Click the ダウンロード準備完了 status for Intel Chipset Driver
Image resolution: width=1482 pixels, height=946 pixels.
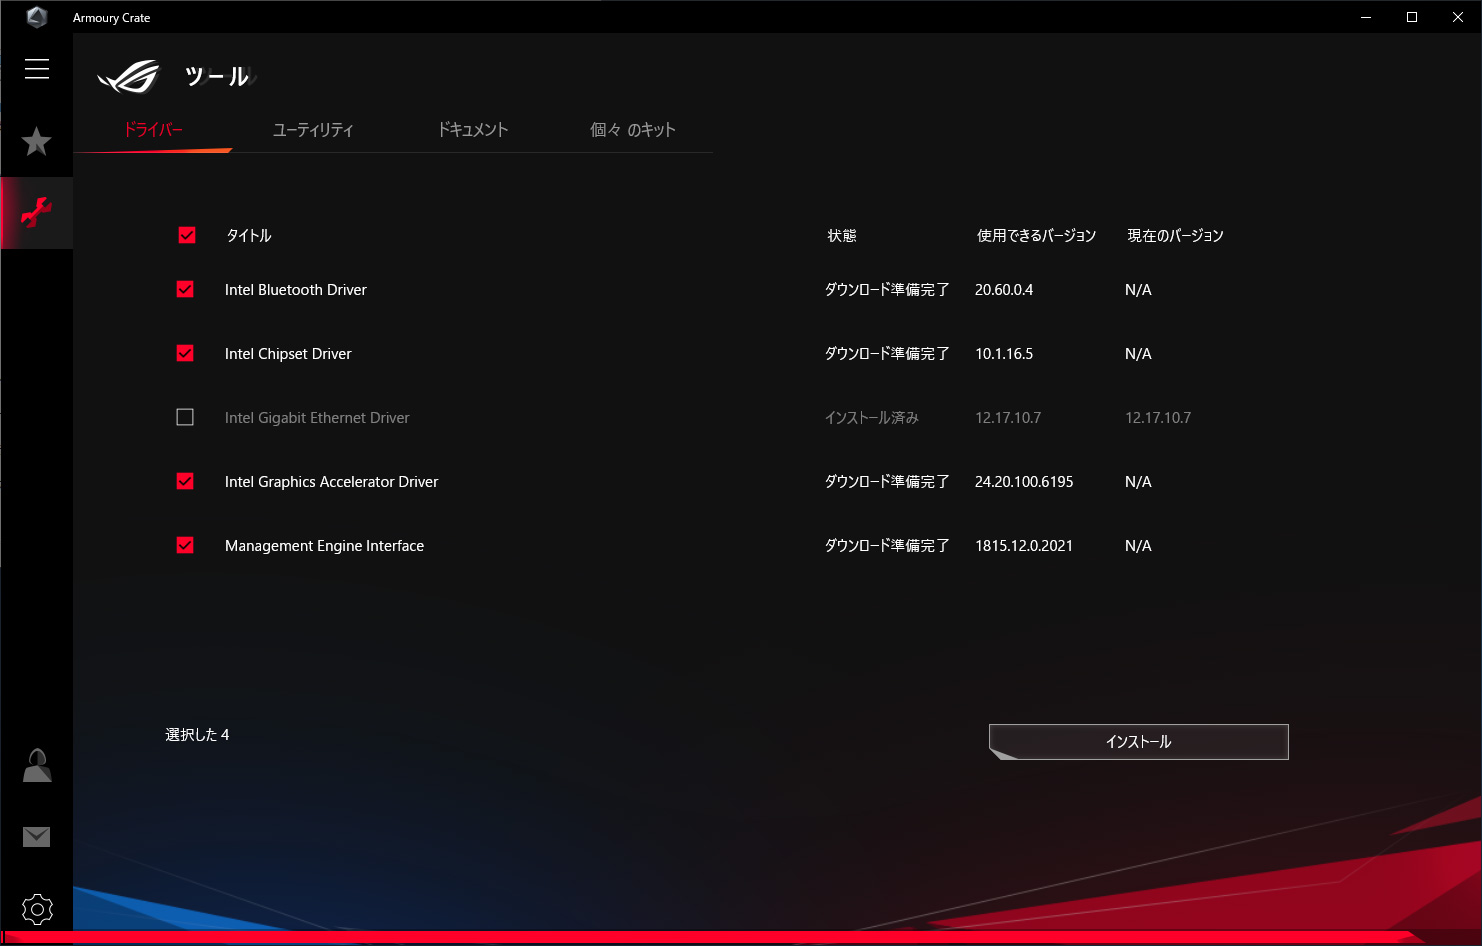[x=887, y=354]
